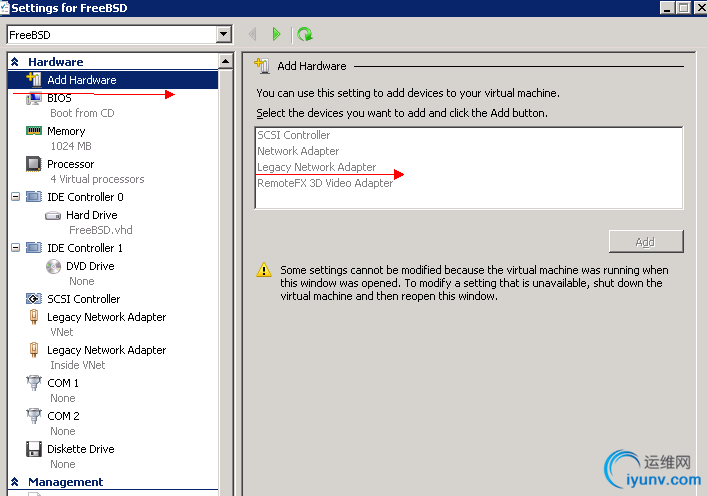707x496 pixels.
Task: Click the Add Hardware icon in tree
Action: pos(34,79)
